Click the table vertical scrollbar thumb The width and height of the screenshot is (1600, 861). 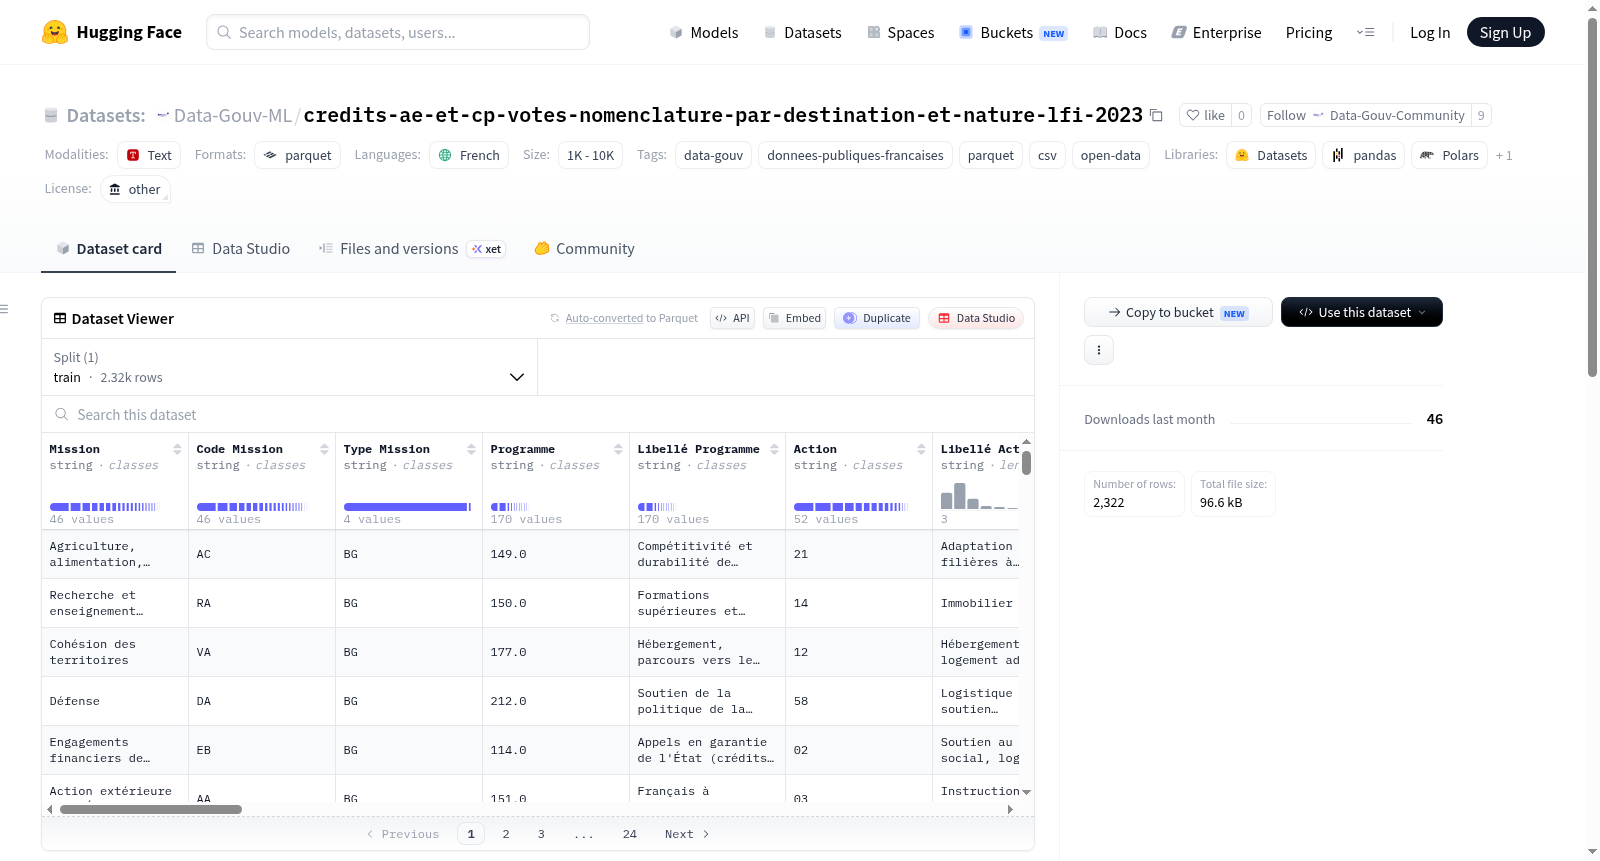(x=1026, y=463)
